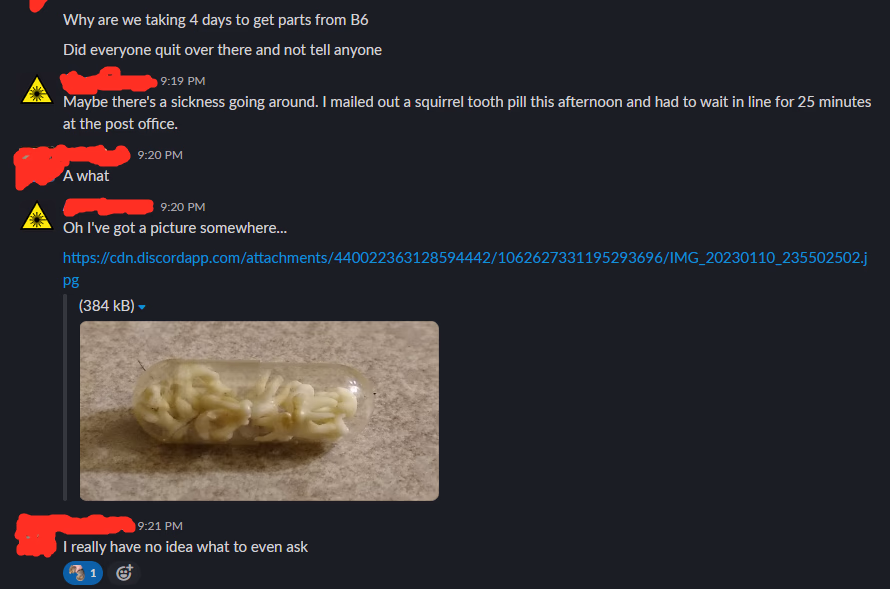The height and width of the screenshot is (589, 890).
Task: Toggle the existing emoji reaction with count 1
Action: point(83,573)
